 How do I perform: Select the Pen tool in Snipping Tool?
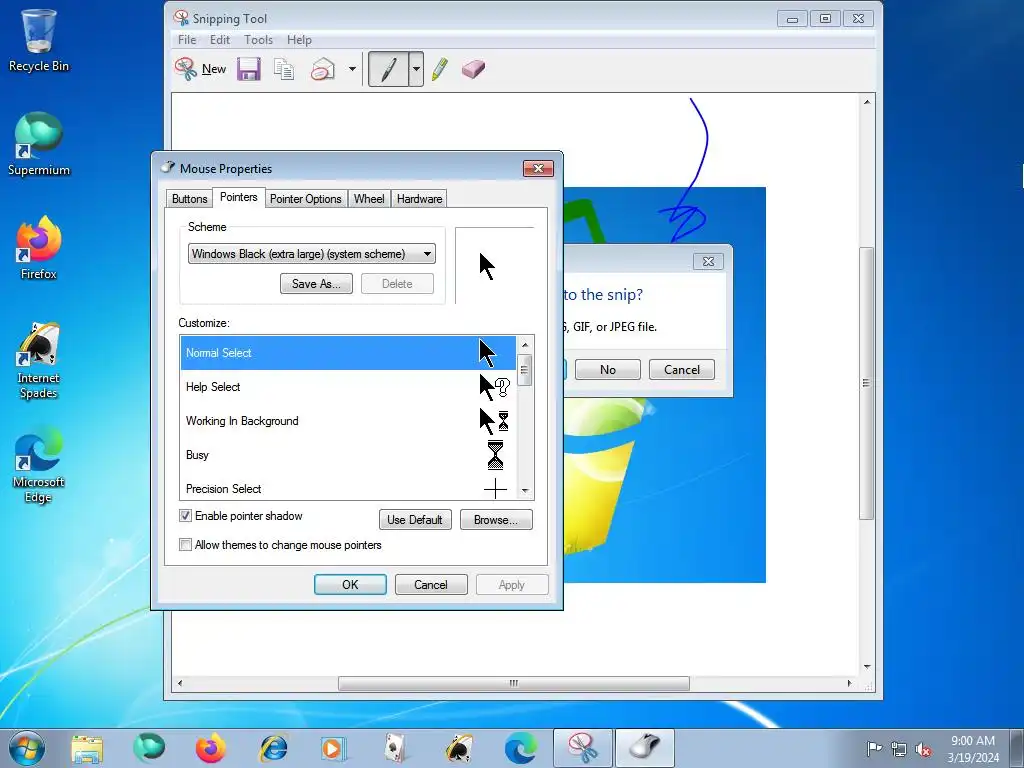pyautogui.click(x=389, y=69)
